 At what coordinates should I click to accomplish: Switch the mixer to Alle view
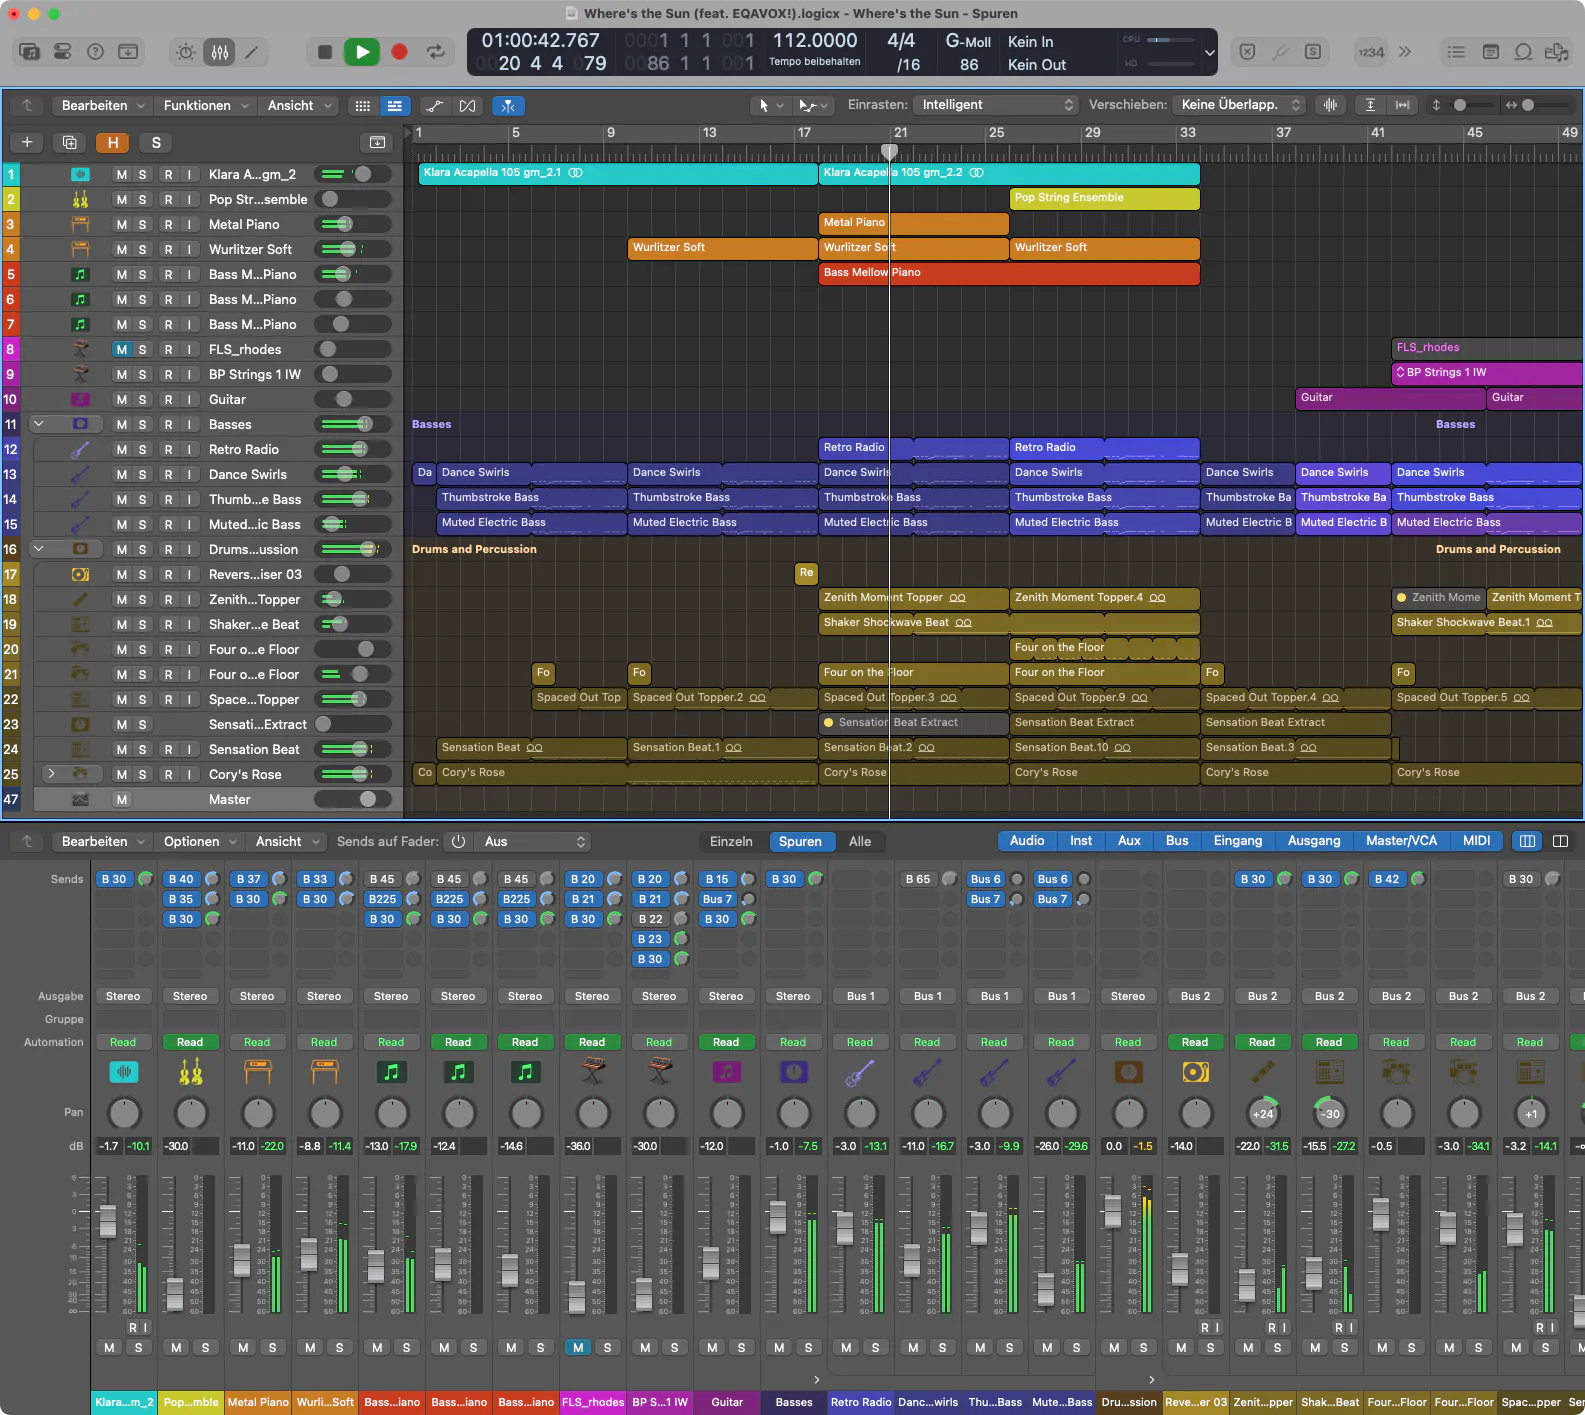(x=859, y=842)
